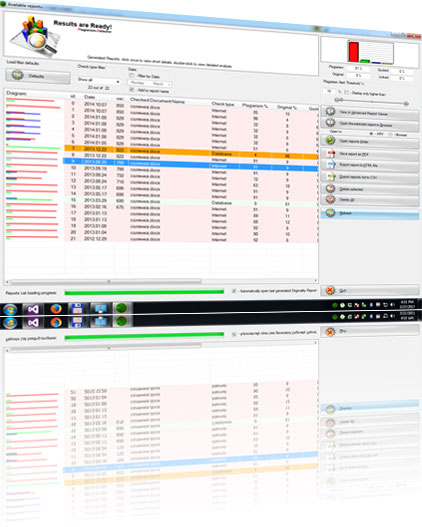Click the green Open reports folder icon
The image size is (422, 527).
pos(330,140)
